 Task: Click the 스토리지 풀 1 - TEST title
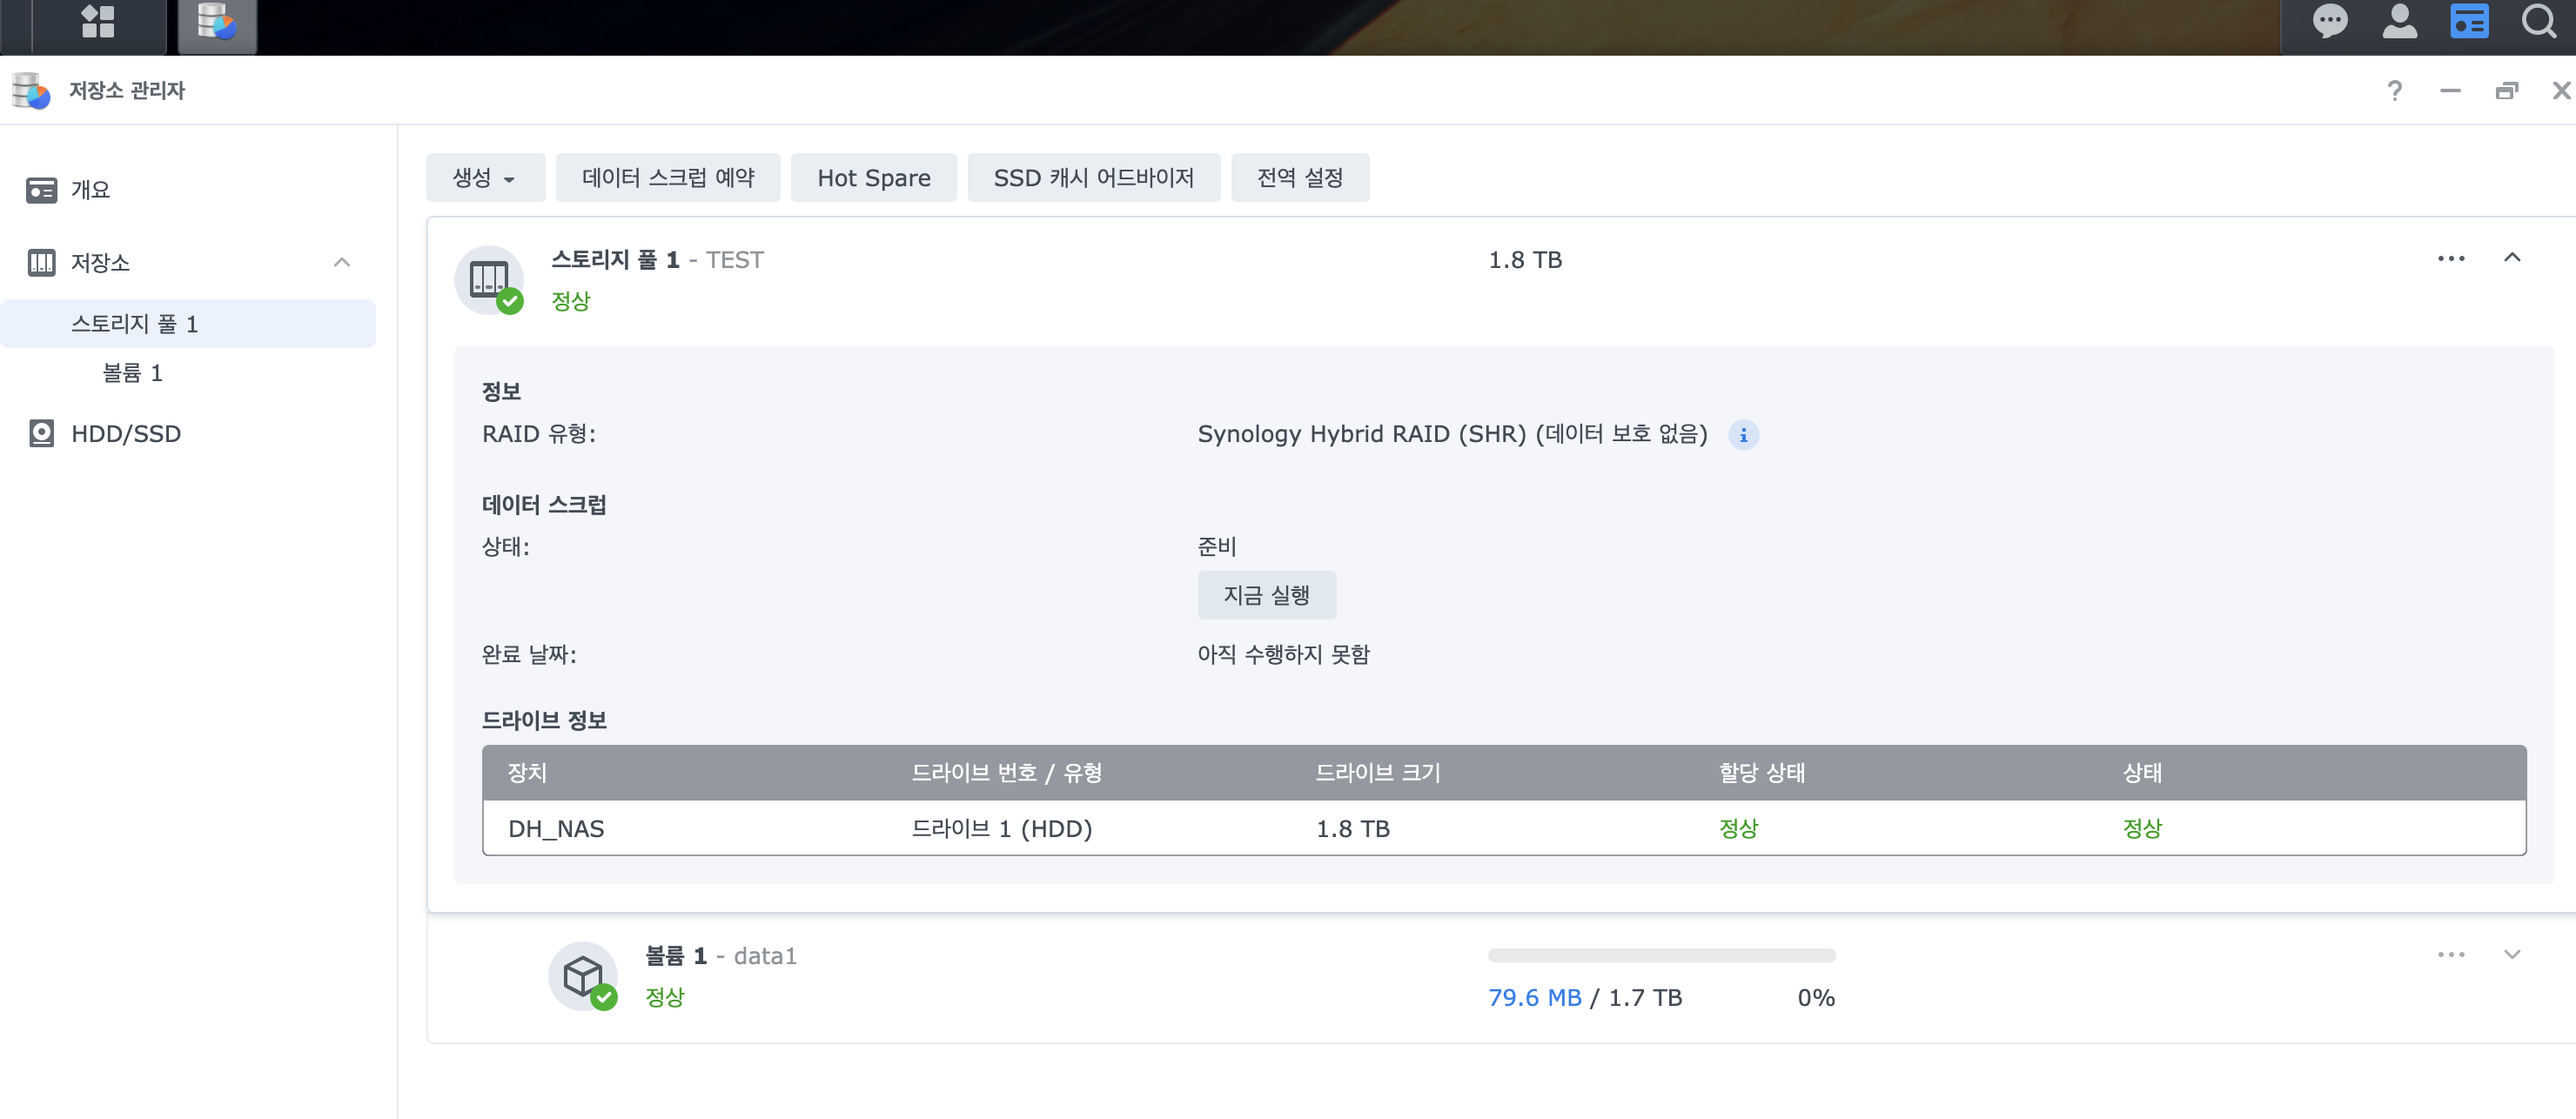pos(657,260)
